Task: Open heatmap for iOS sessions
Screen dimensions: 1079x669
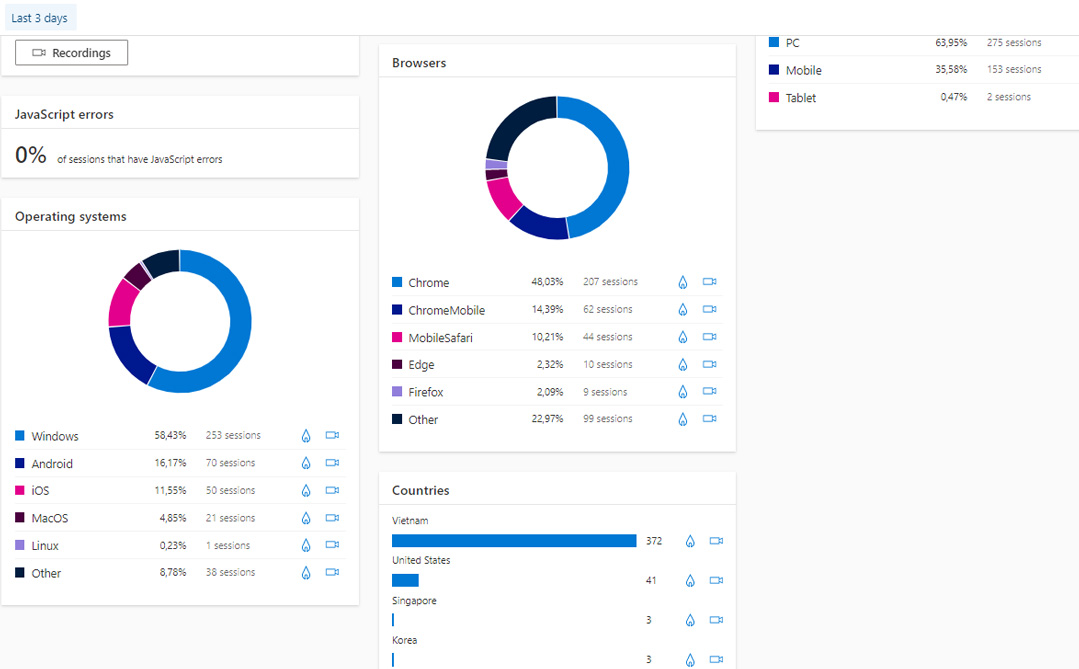Action: 306,491
